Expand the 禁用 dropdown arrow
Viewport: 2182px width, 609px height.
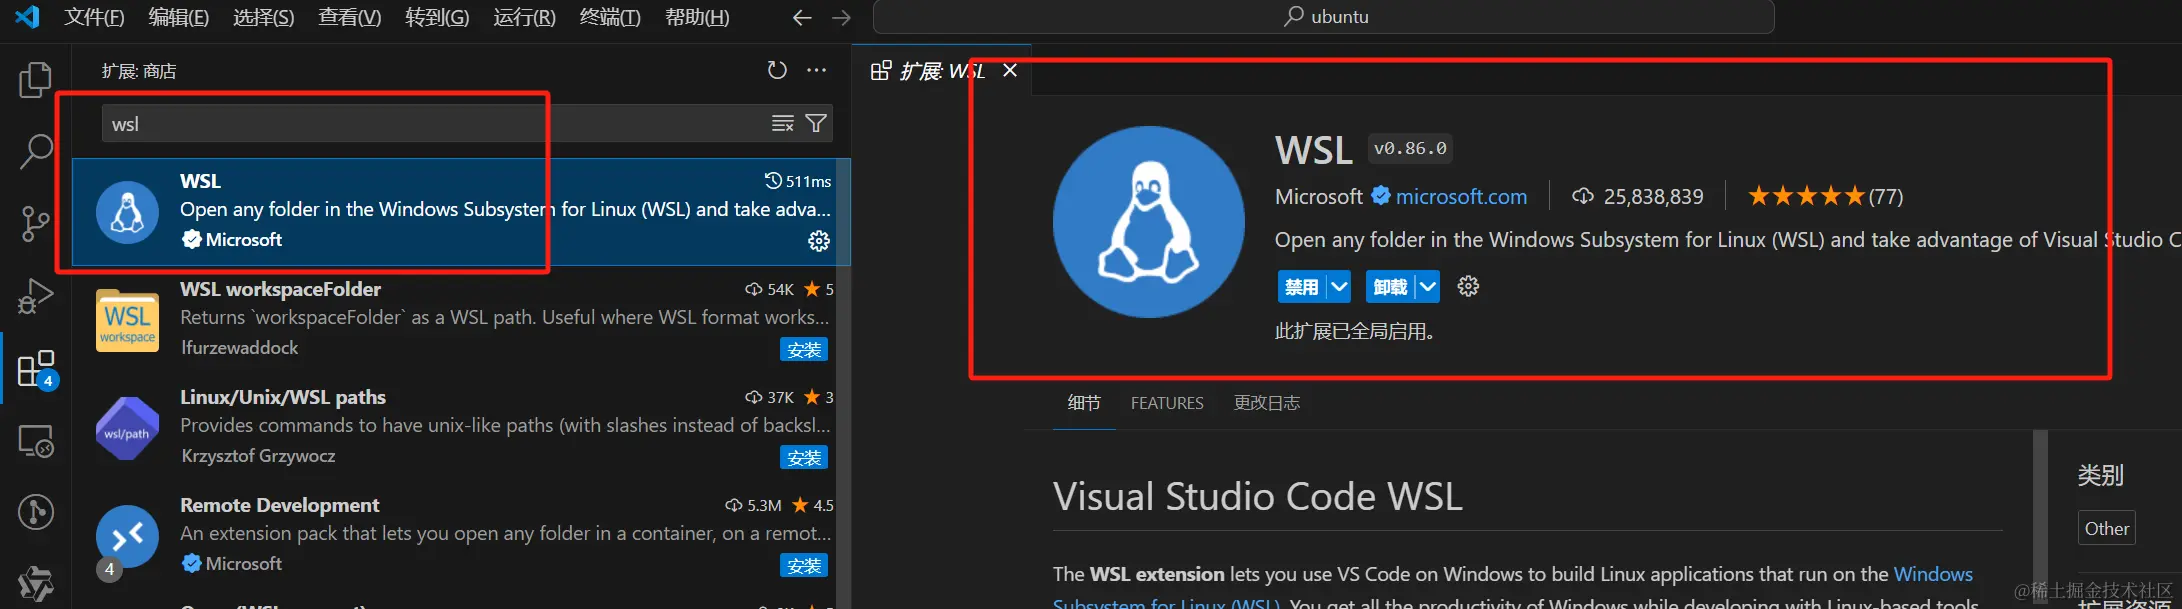(x=1339, y=287)
